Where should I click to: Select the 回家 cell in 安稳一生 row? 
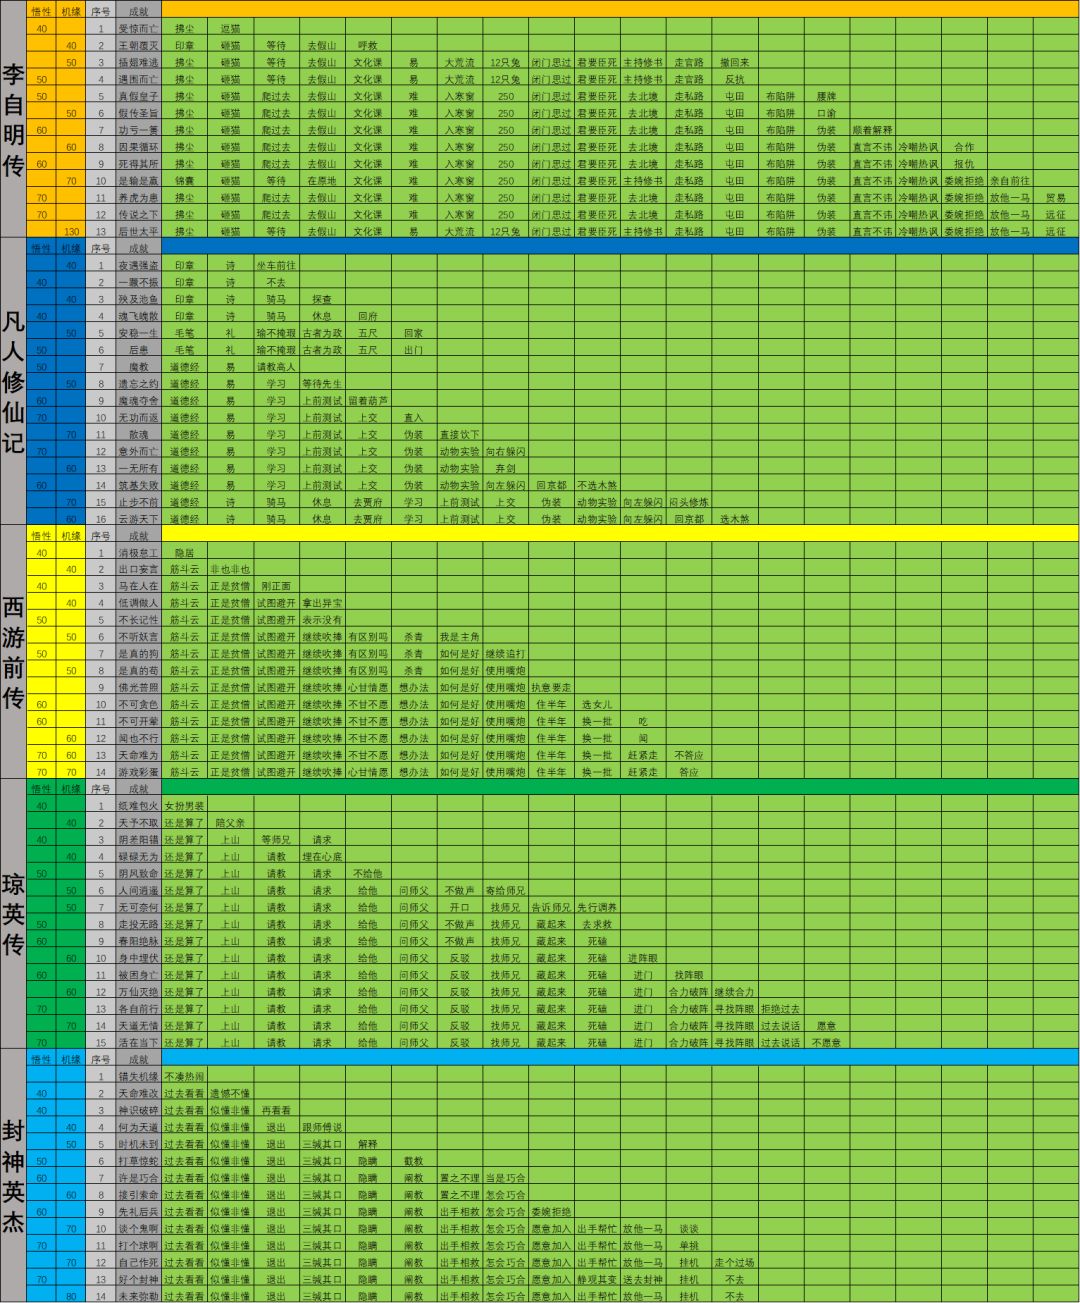[413, 334]
